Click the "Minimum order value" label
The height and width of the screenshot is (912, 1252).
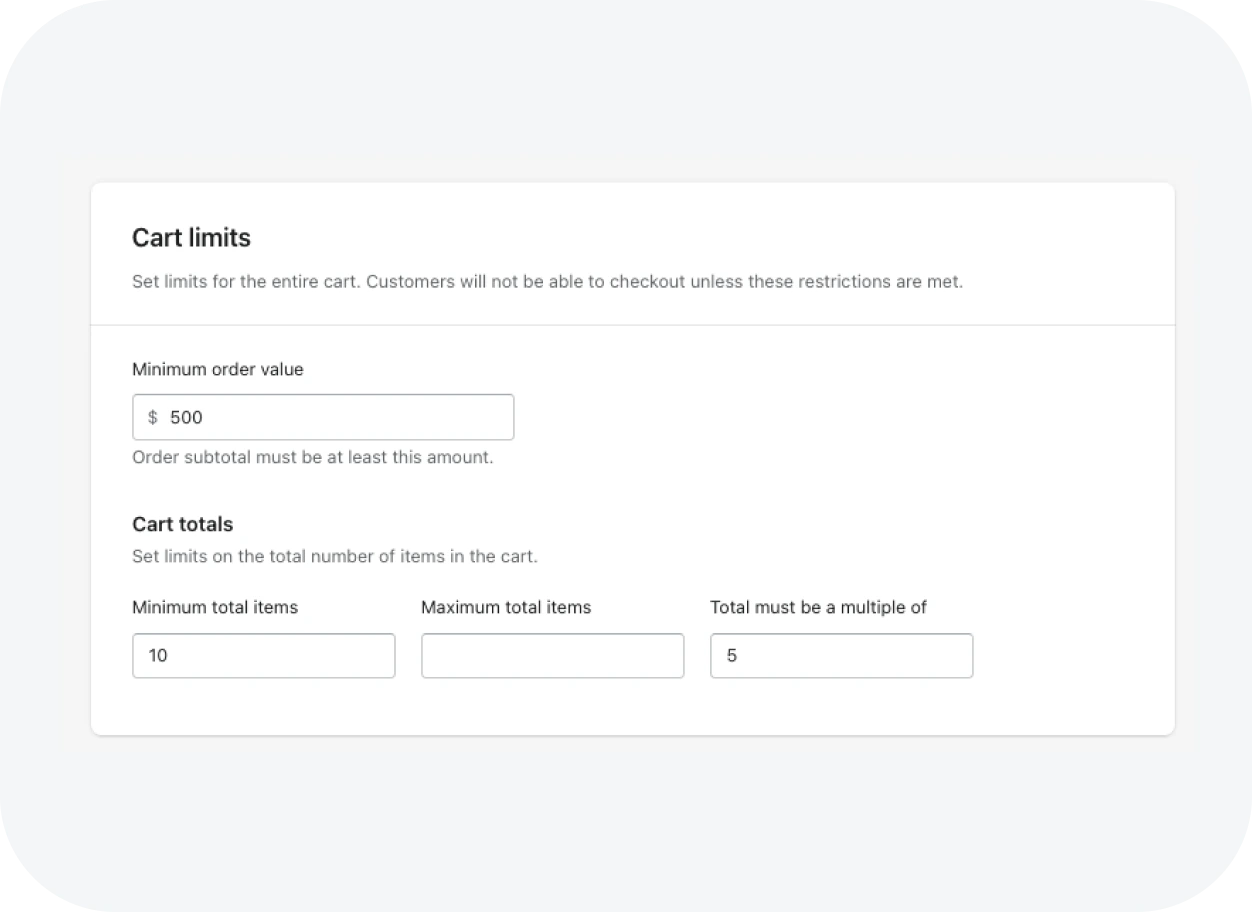click(x=218, y=369)
